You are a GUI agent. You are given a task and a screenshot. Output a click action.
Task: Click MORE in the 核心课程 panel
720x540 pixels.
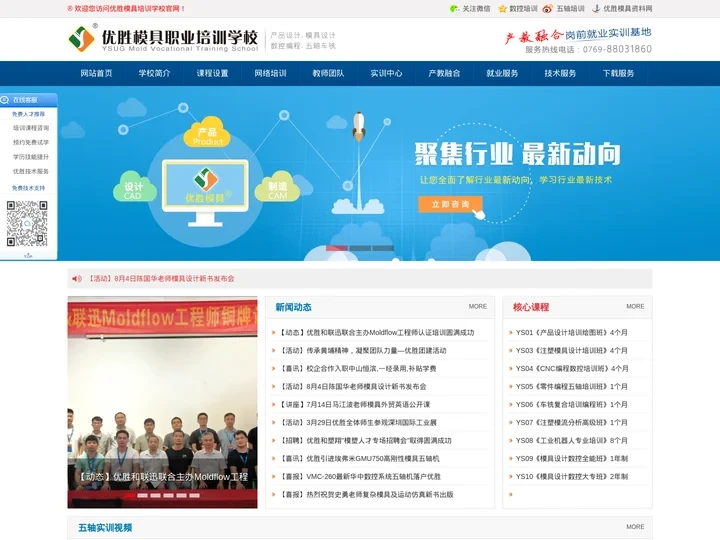click(x=635, y=306)
